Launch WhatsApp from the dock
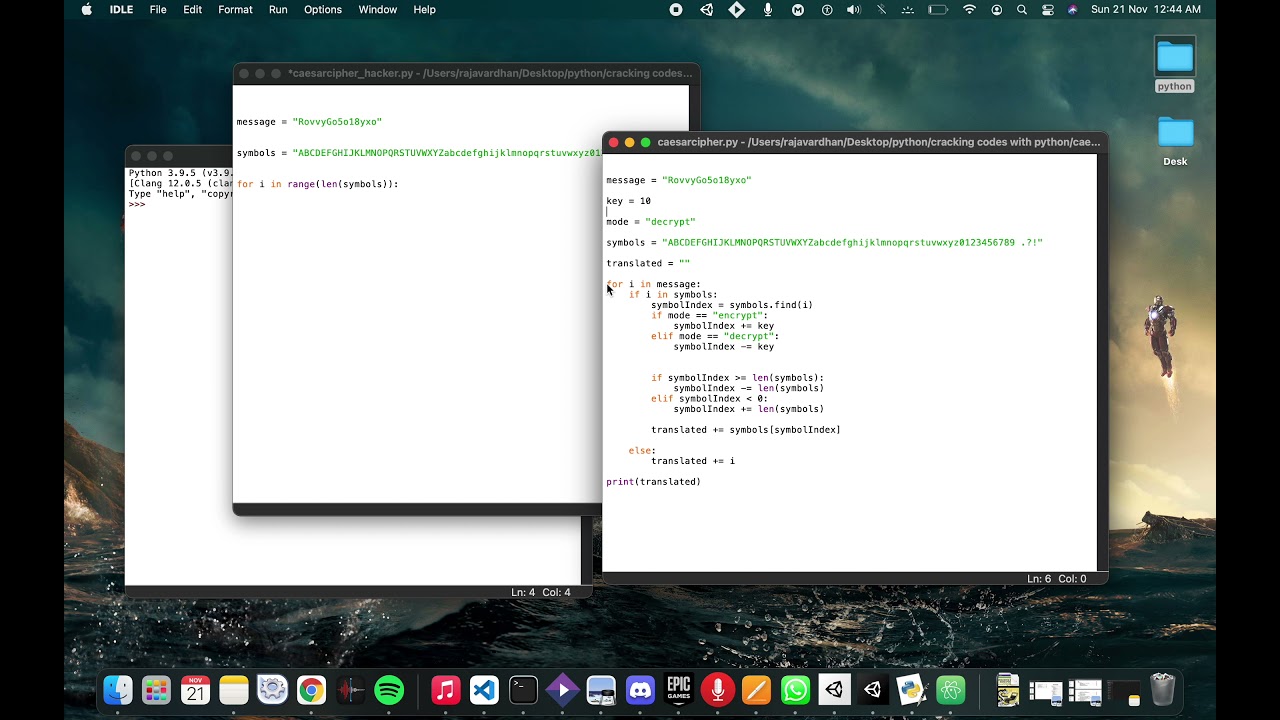The height and width of the screenshot is (720, 1280). coord(795,690)
